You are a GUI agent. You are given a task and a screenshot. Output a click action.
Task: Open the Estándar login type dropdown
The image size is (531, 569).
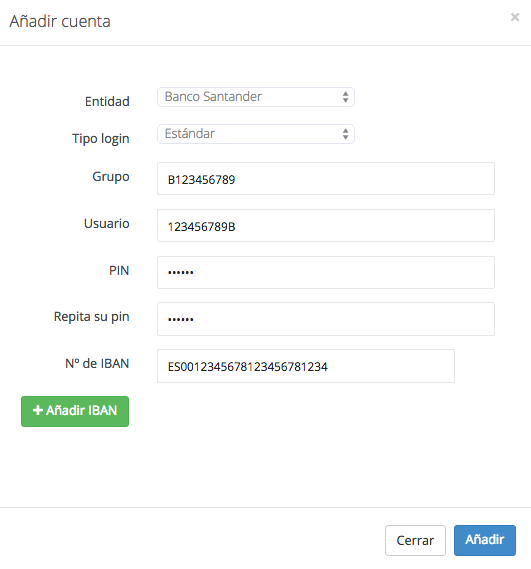256,134
